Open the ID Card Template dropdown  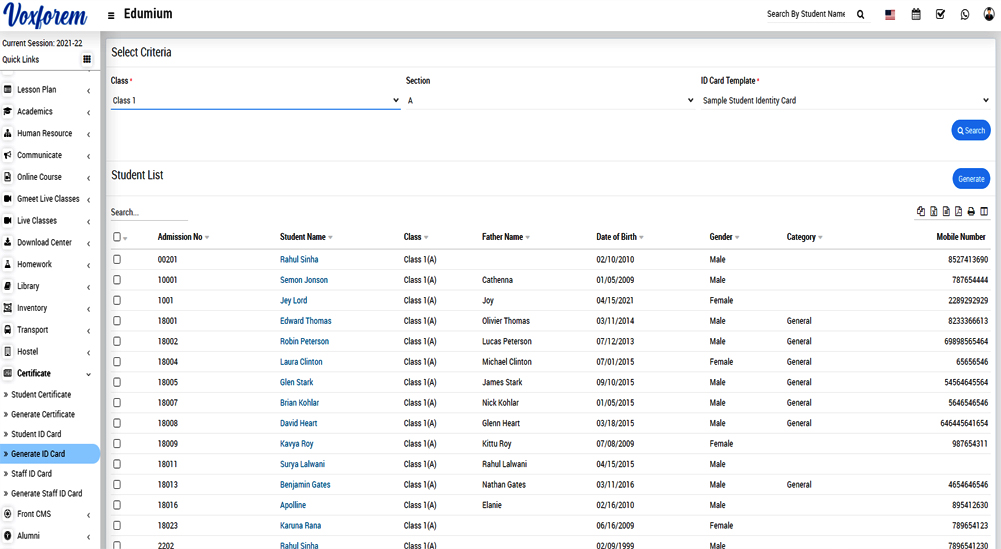[x=845, y=101]
